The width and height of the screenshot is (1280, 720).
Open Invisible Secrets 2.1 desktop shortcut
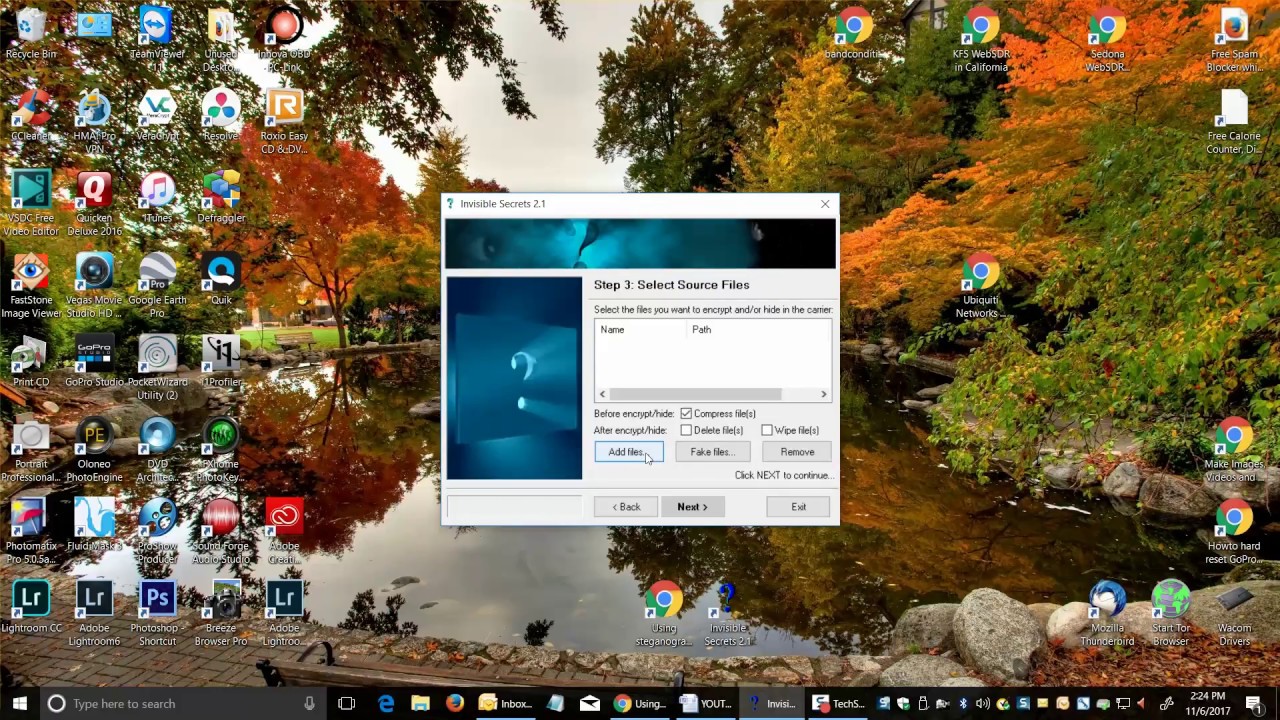[x=727, y=614]
